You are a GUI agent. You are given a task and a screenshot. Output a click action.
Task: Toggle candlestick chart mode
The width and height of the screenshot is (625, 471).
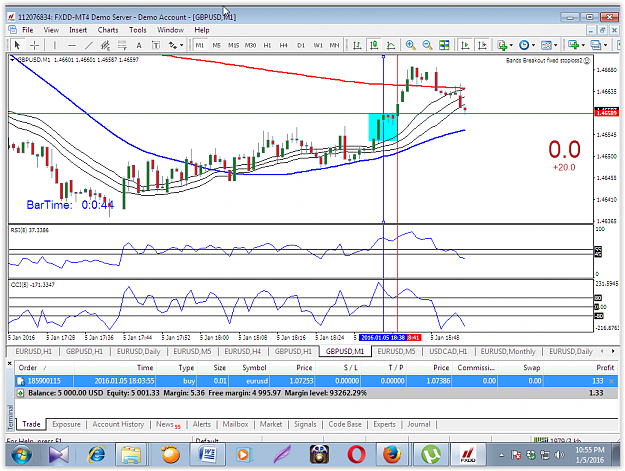374,45
